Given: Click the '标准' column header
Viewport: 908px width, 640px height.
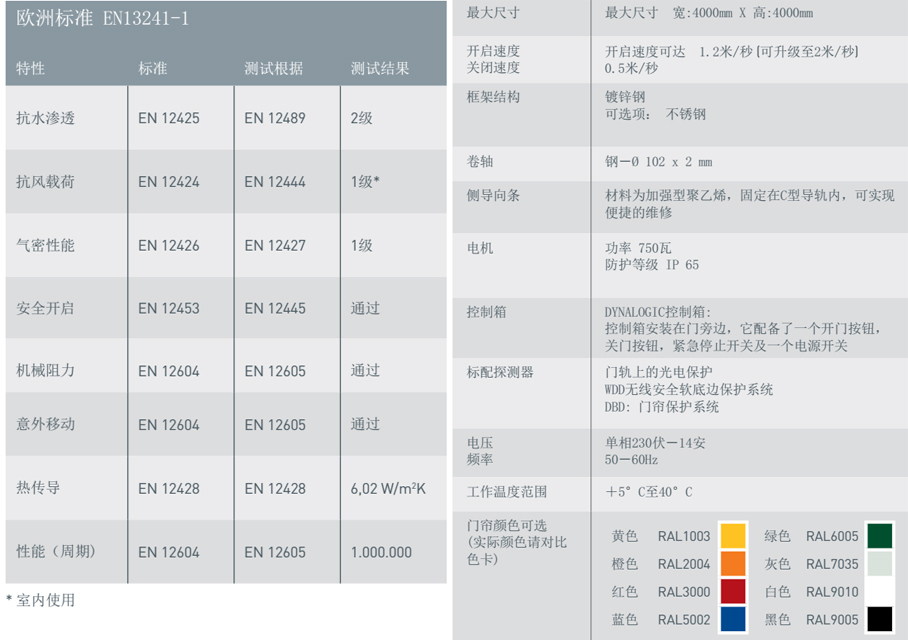Looking at the screenshot, I should point(152,68).
